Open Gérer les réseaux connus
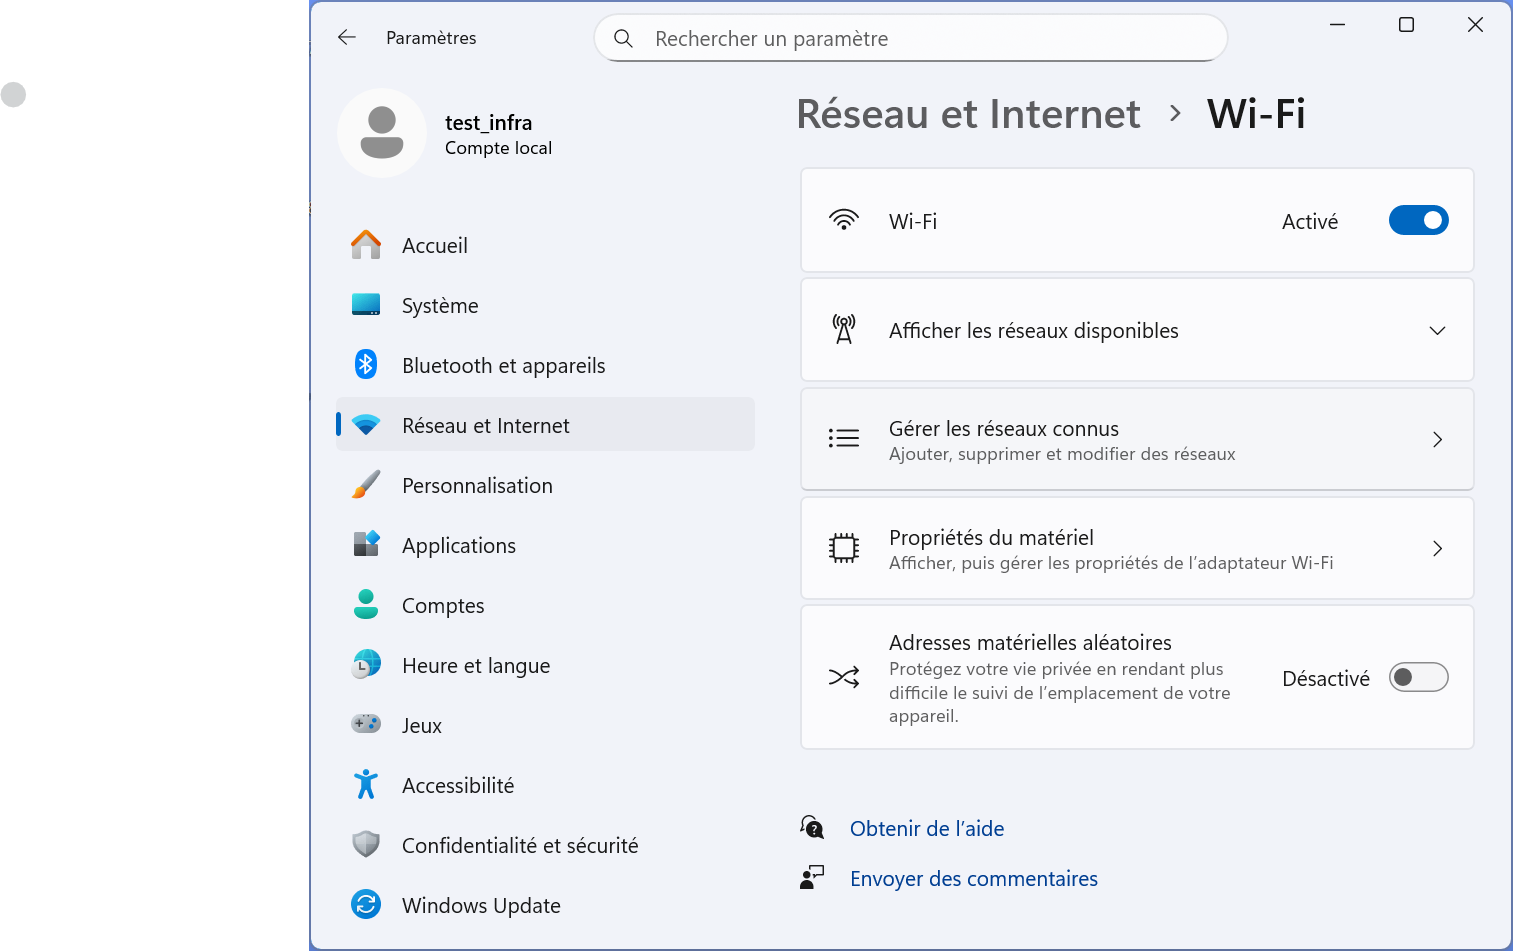 (x=1137, y=440)
